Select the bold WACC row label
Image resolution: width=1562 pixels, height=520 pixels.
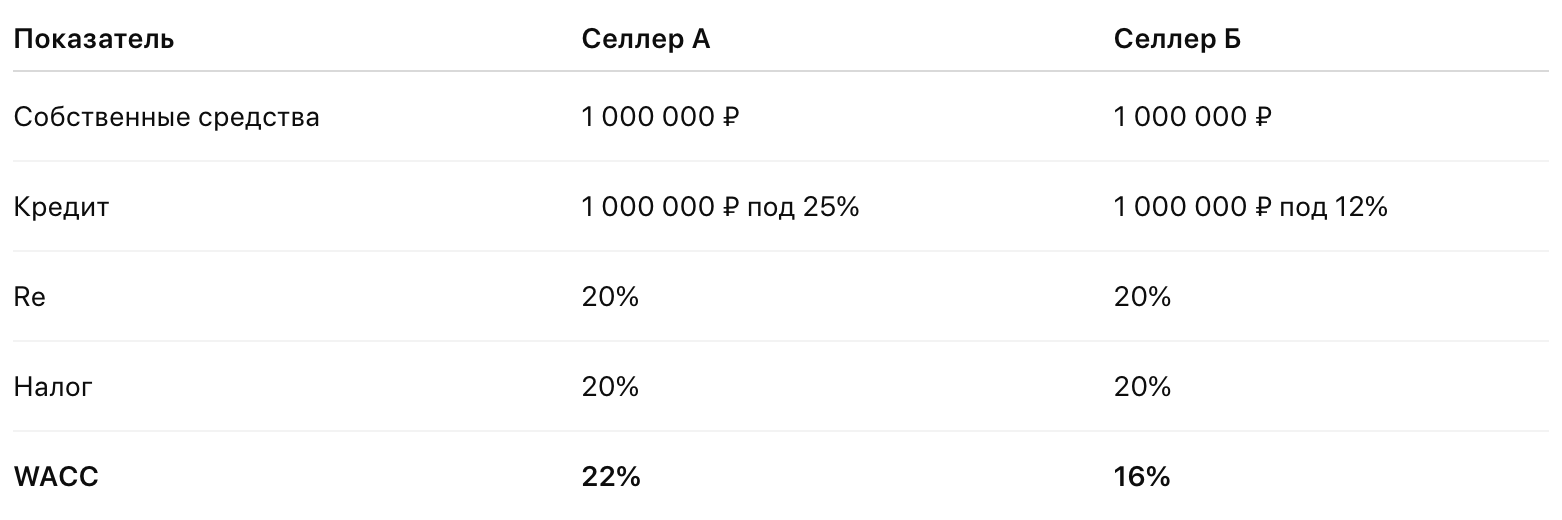tap(56, 477)
